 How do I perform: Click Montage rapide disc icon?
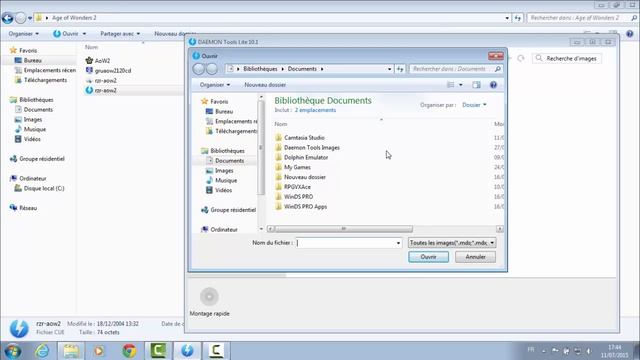pyautogui.click(x=209, y=297)
